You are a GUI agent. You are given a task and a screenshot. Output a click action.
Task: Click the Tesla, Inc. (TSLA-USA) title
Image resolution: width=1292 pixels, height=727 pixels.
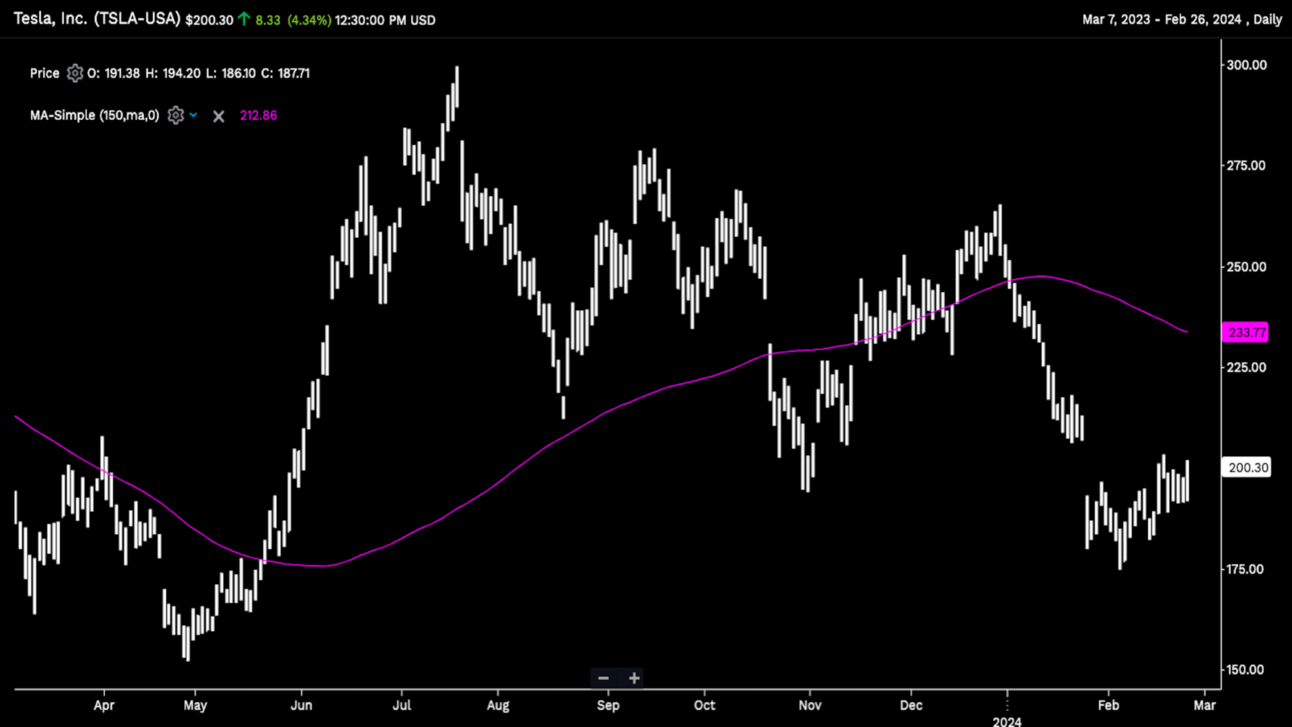97,19
